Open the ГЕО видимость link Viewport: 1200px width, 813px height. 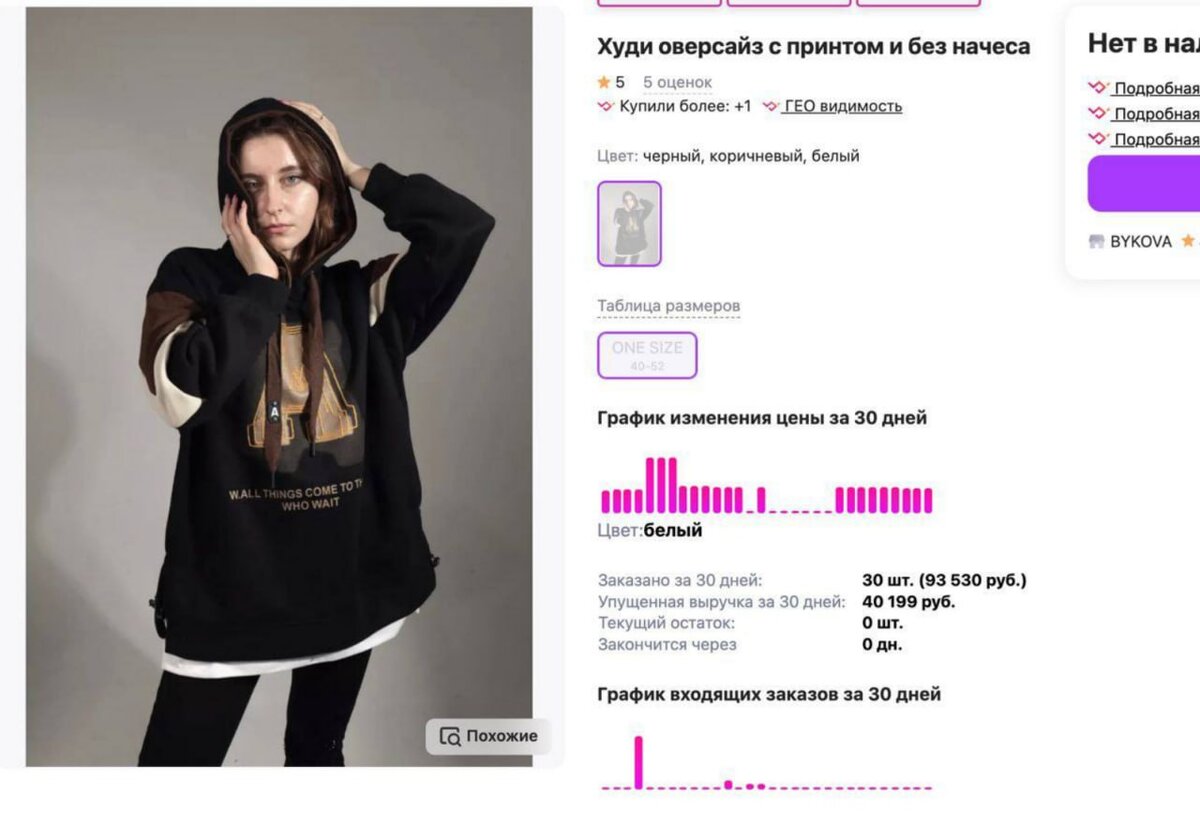(843, 106)
